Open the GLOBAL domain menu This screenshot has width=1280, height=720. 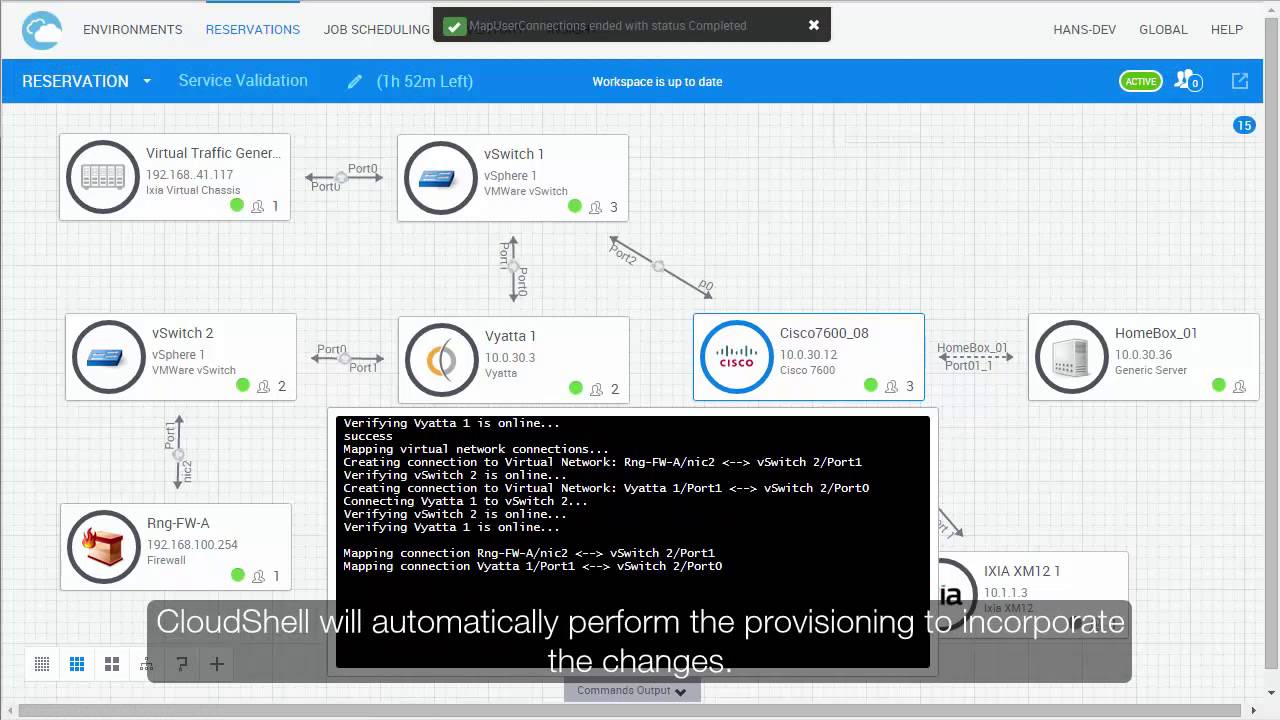(x=1163, y=30)
